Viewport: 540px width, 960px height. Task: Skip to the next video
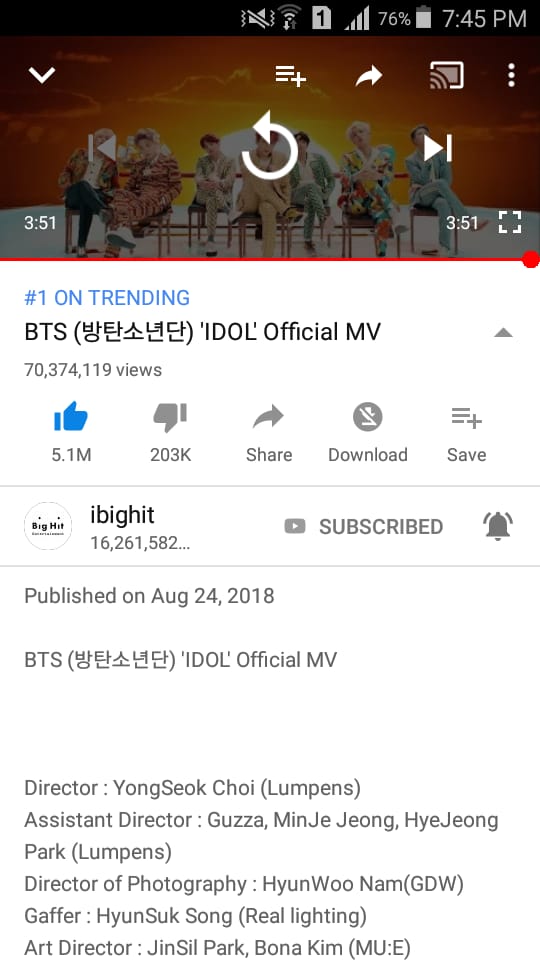pyautogui.click(x=438, y=148)
